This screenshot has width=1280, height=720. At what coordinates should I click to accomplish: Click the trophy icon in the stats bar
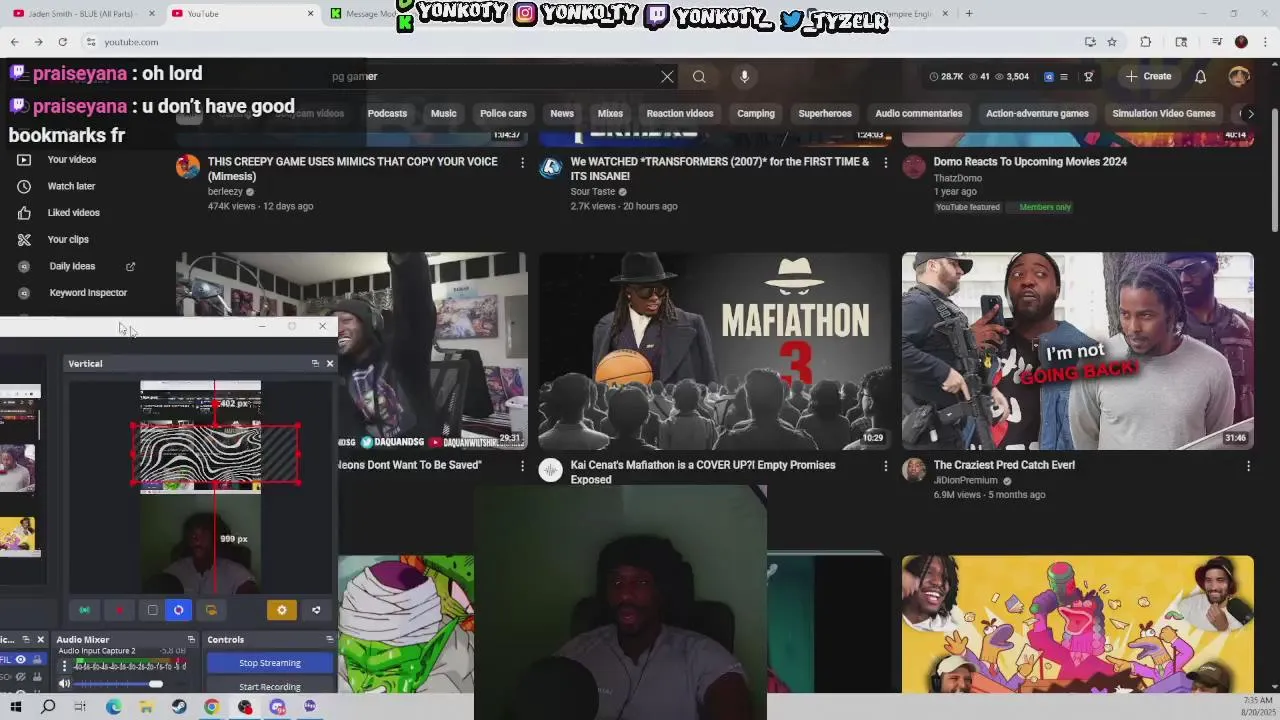coord(1089,76)
